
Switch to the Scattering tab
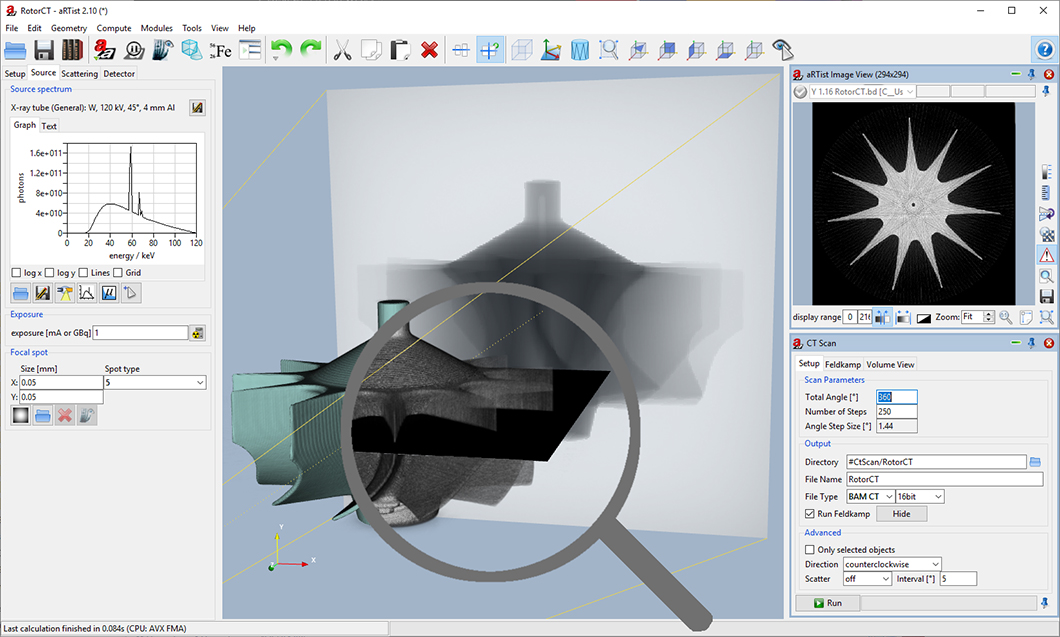click(x=80, y=73)
